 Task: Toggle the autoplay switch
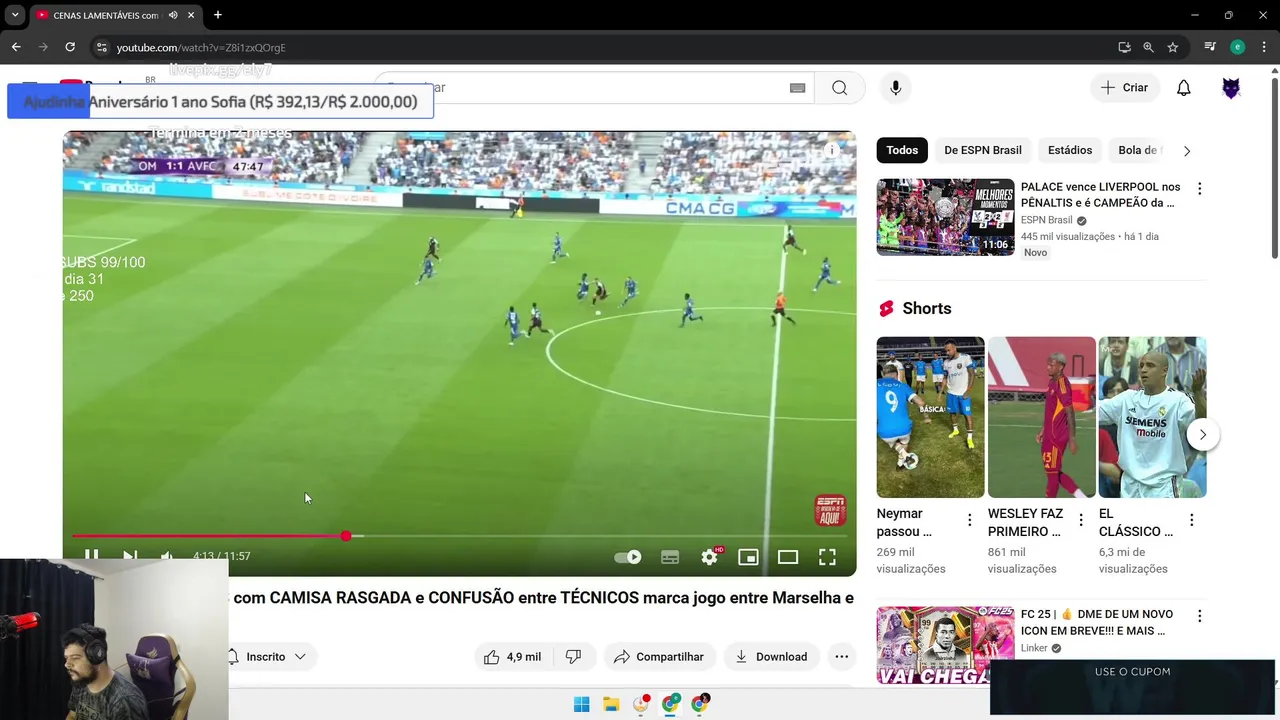tap(628, 557)
